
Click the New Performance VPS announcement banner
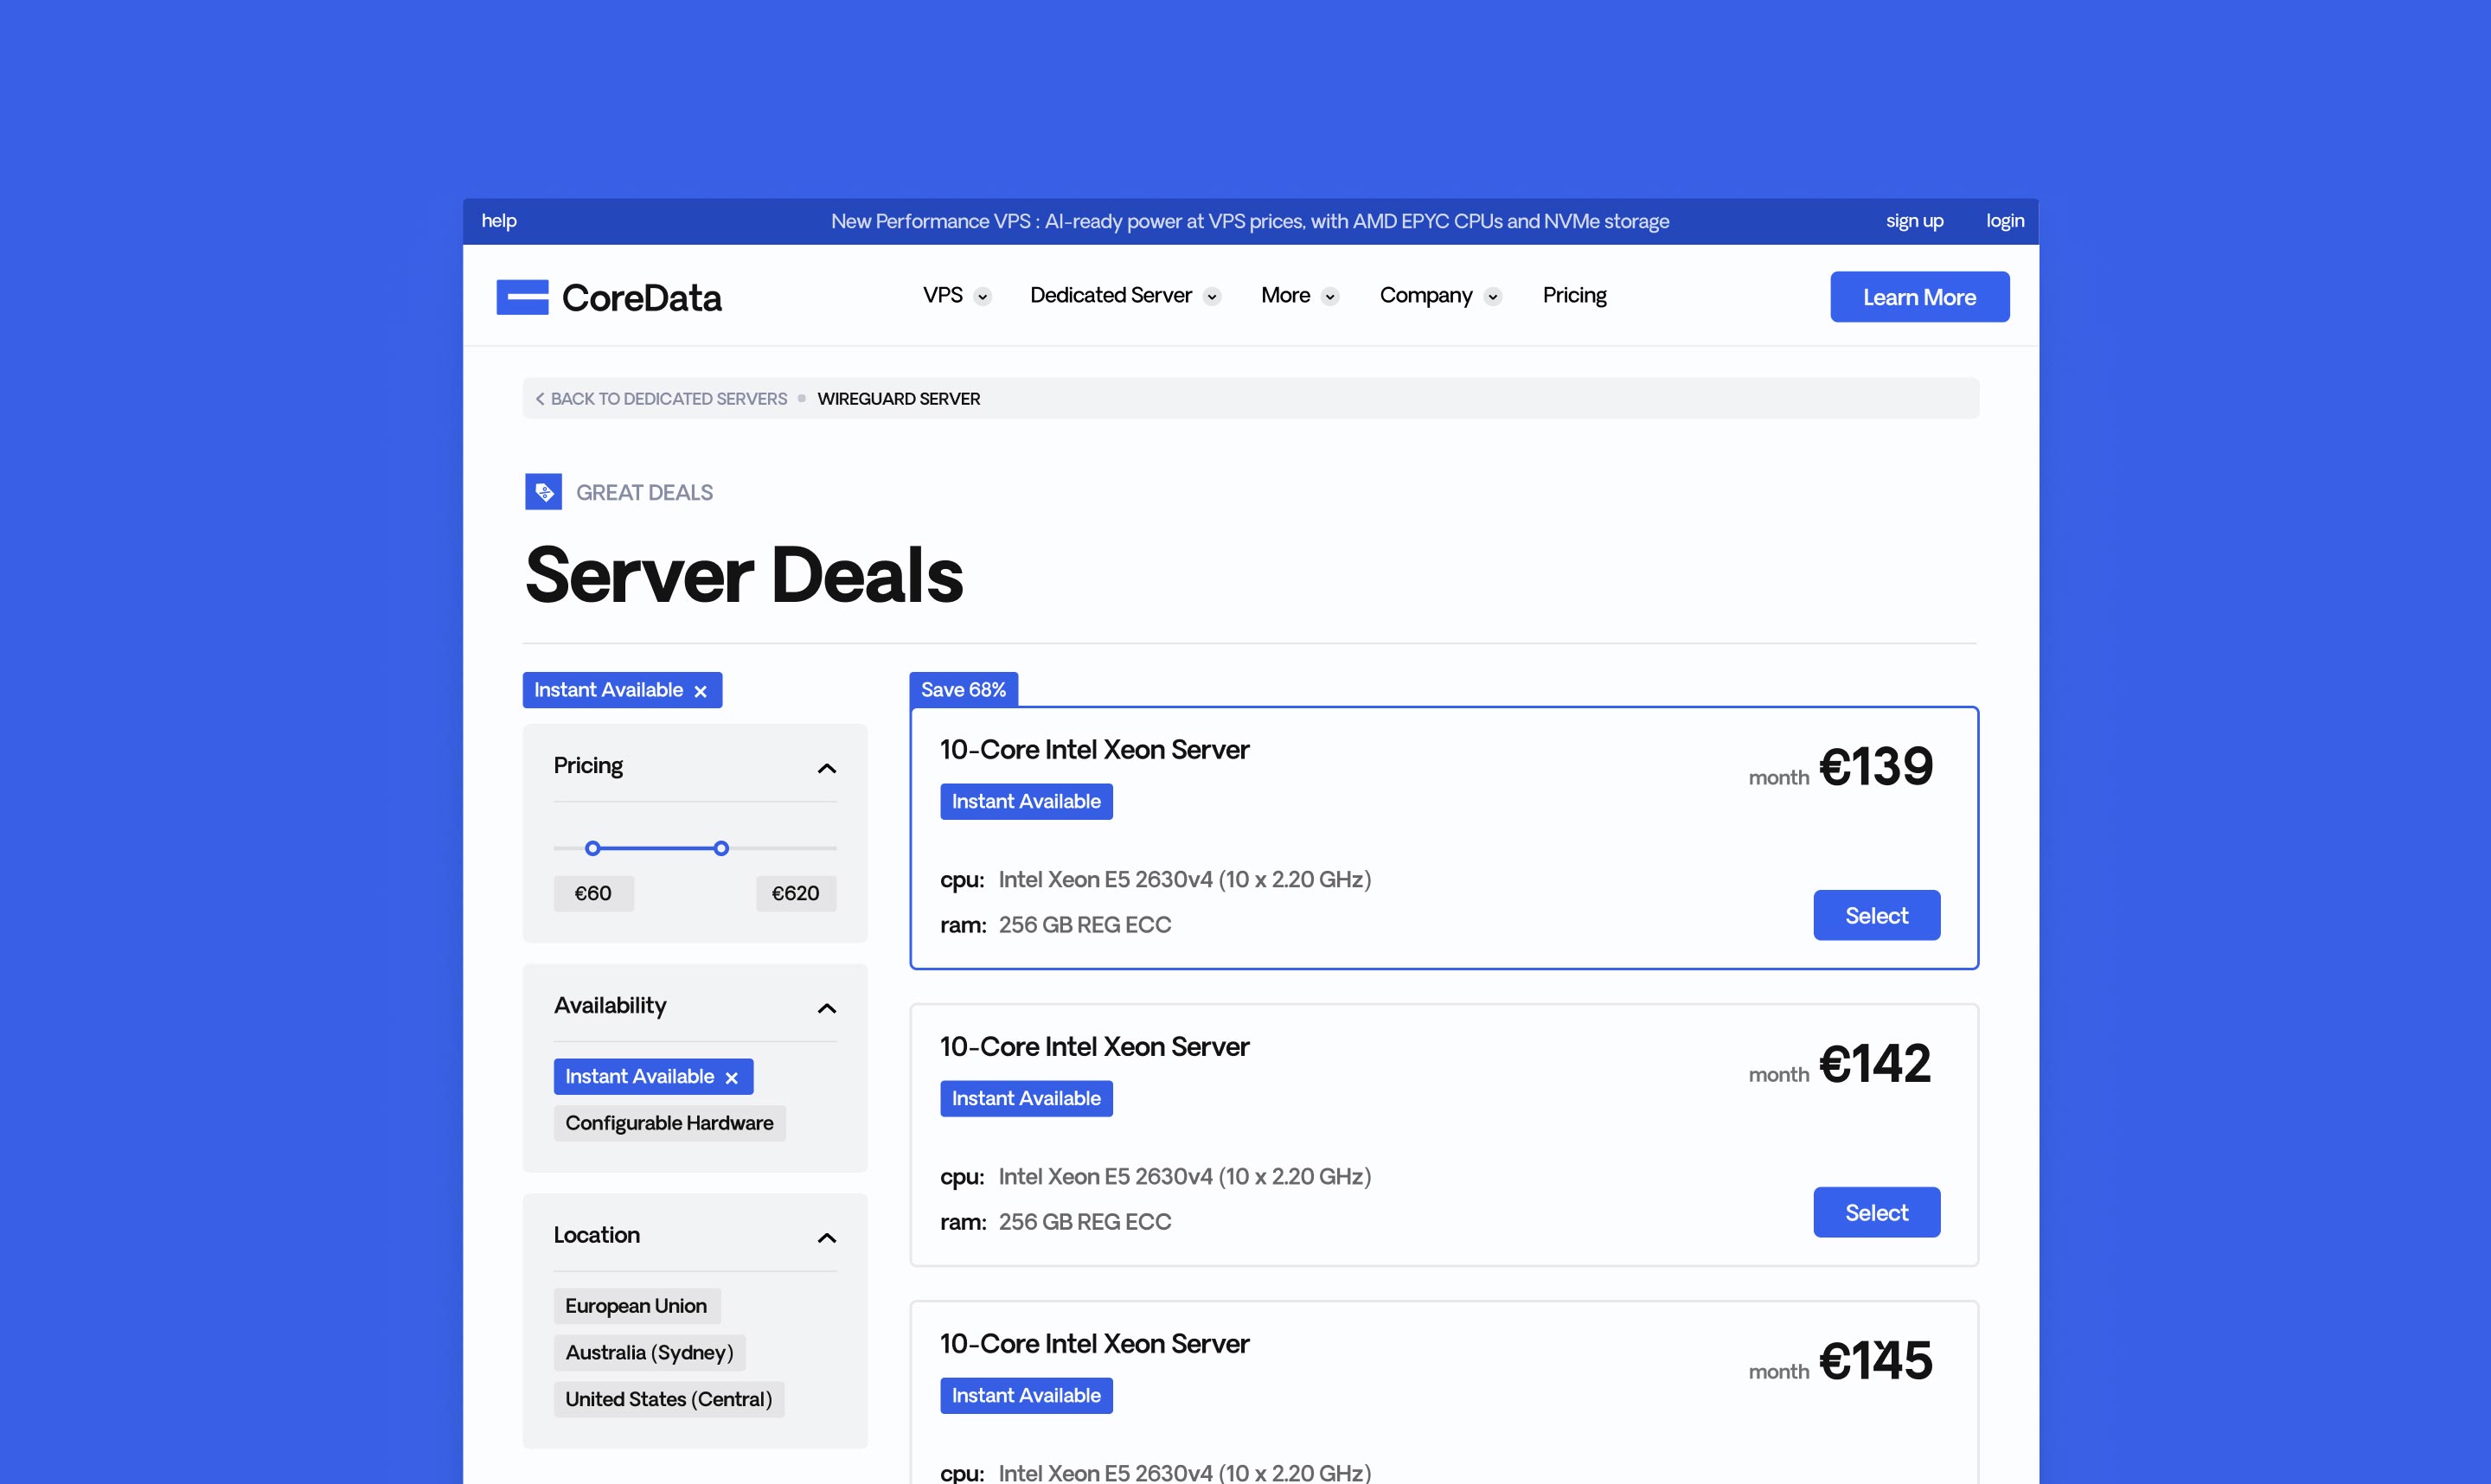click(x=1250, y=221)
